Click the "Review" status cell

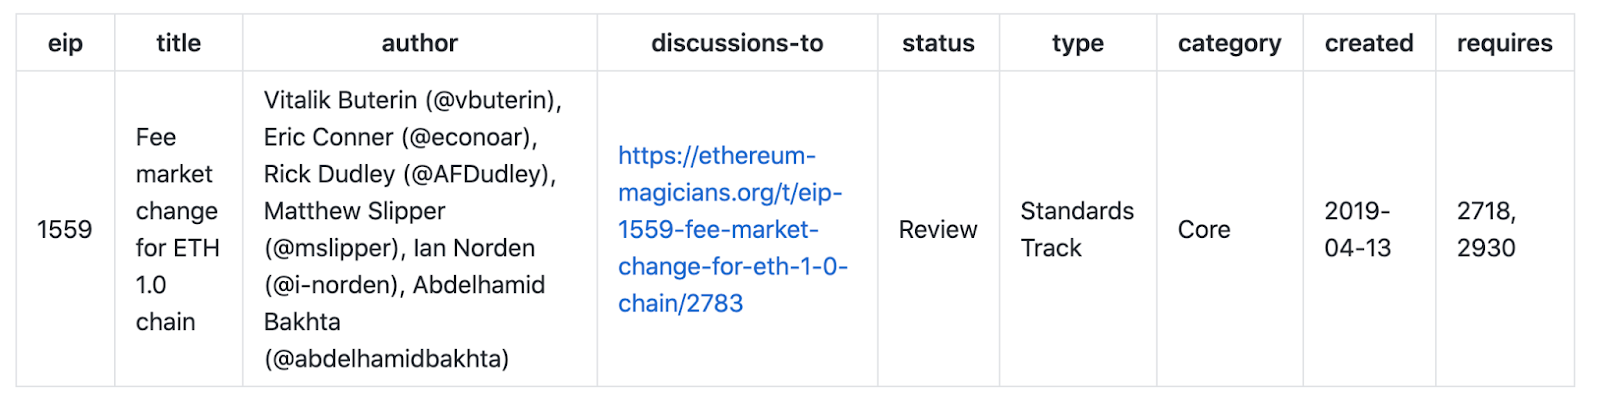coord(937,229)
